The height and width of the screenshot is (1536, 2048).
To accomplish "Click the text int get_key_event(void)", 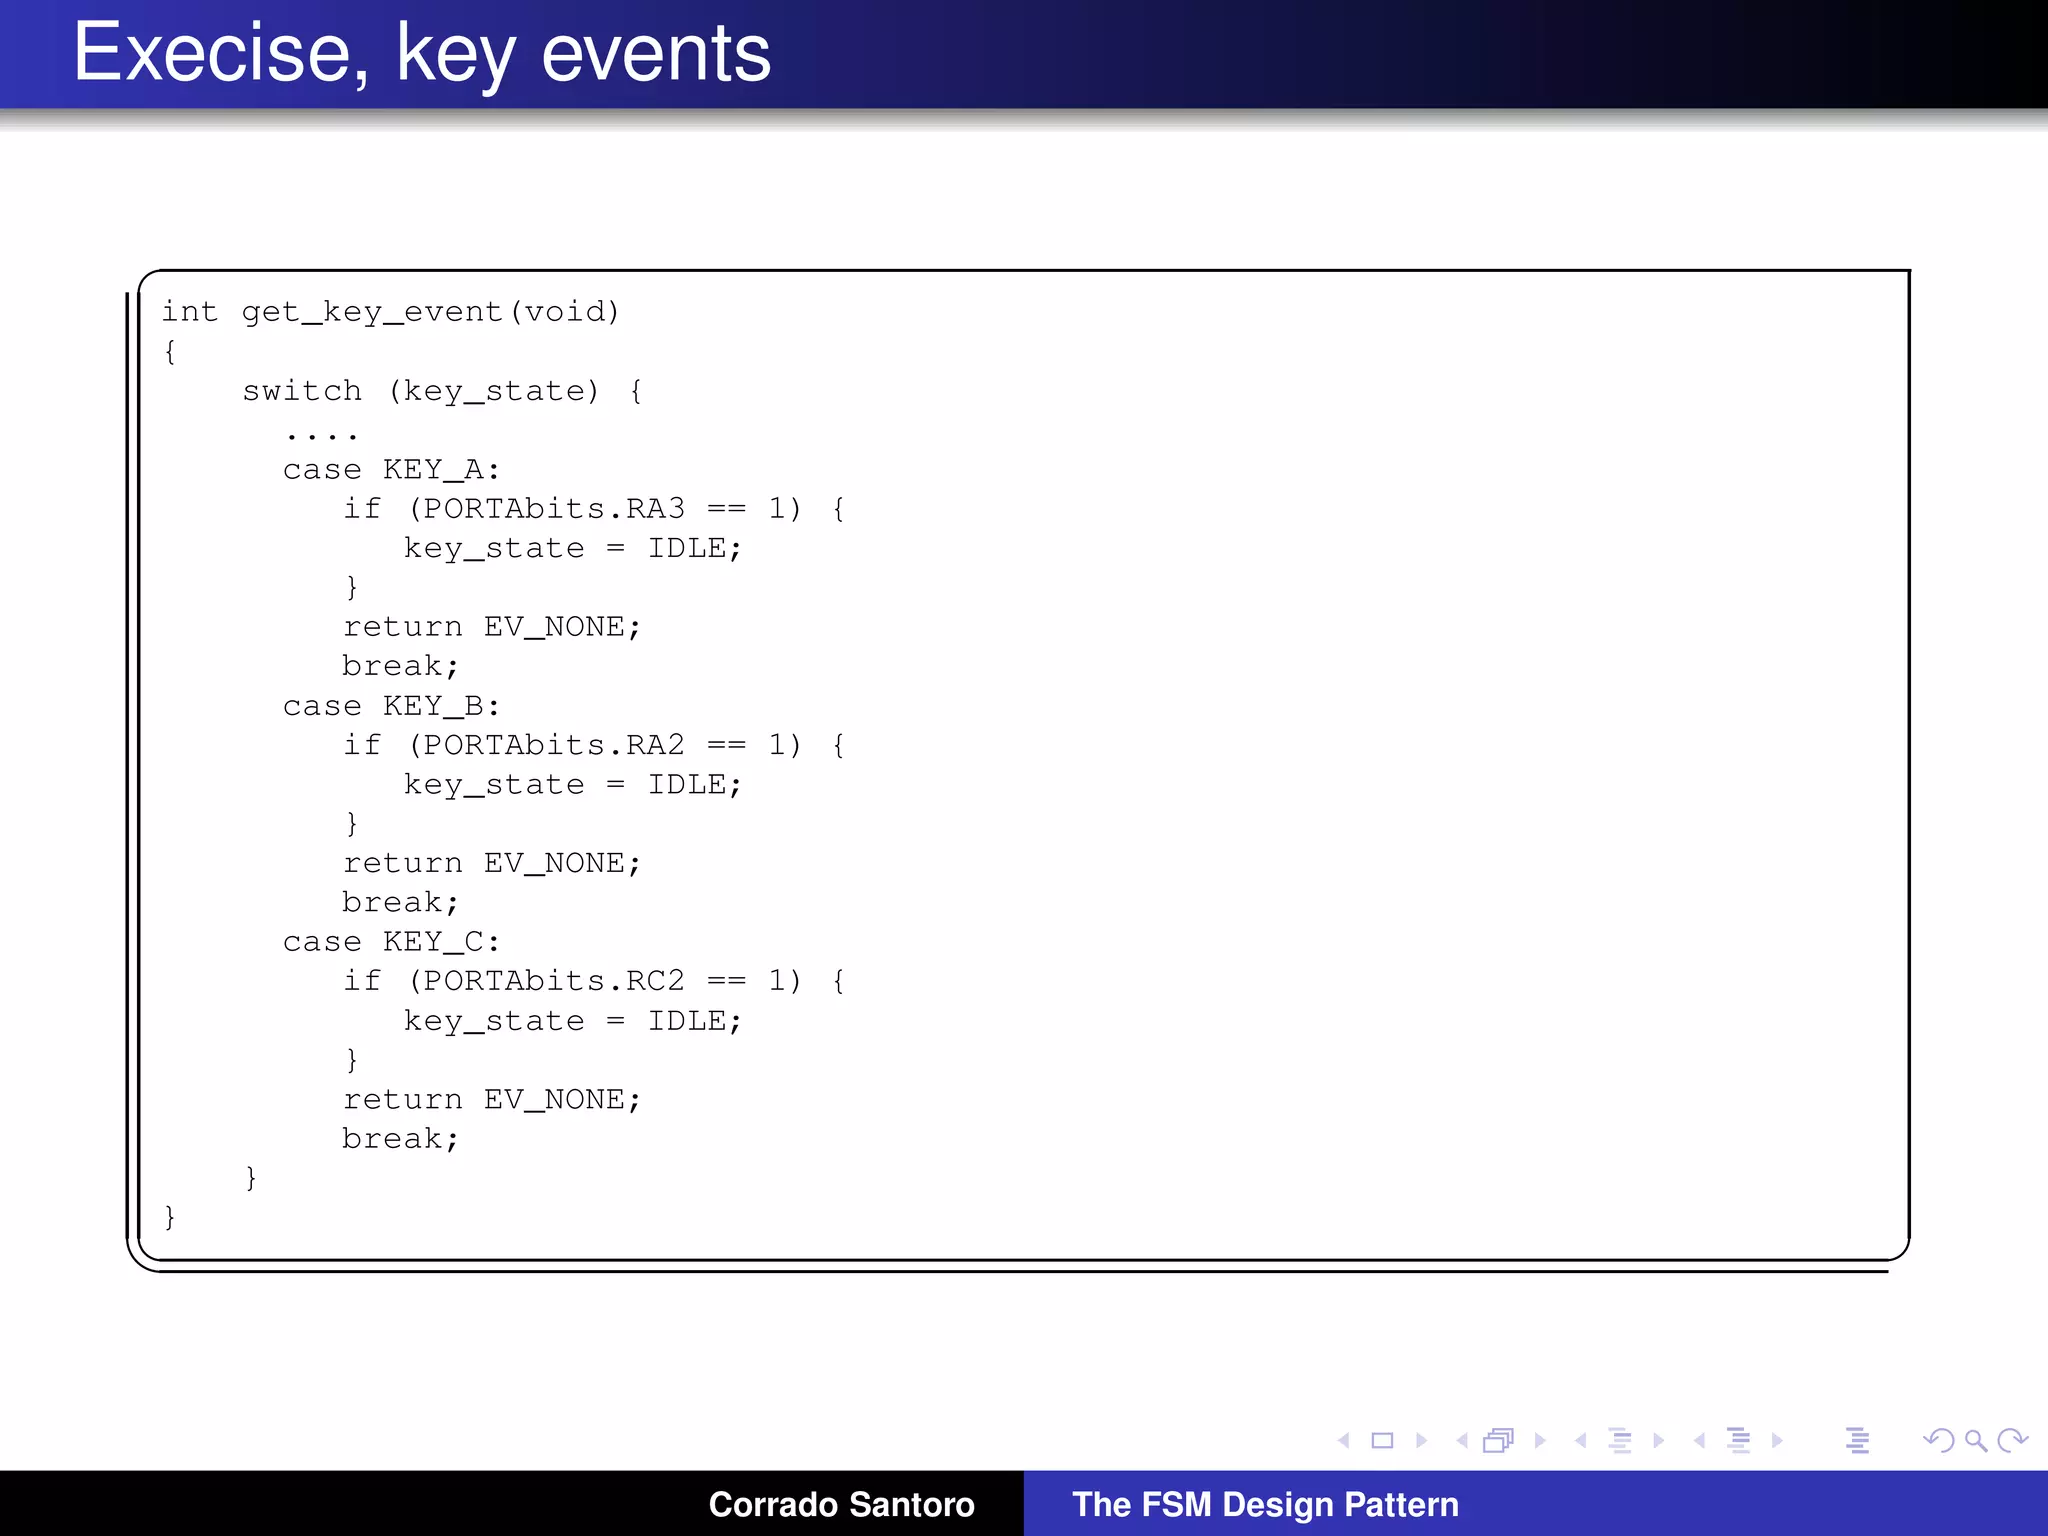I will (391, 312).
